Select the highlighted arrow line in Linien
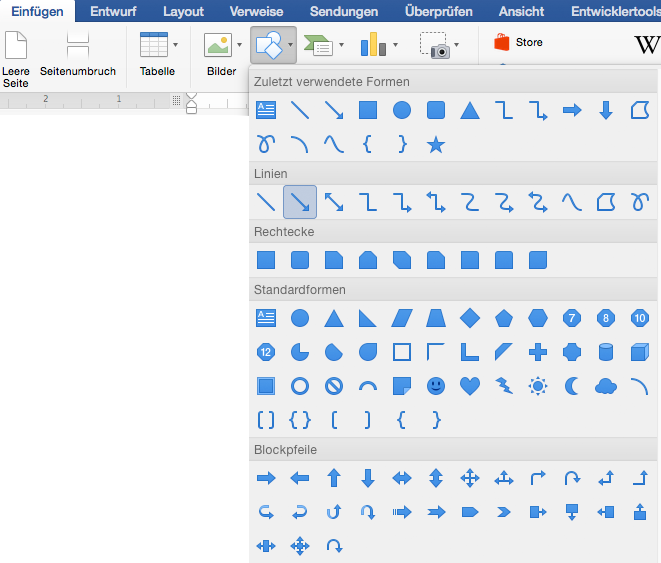 pyautogui.click(x=300, y=202)
